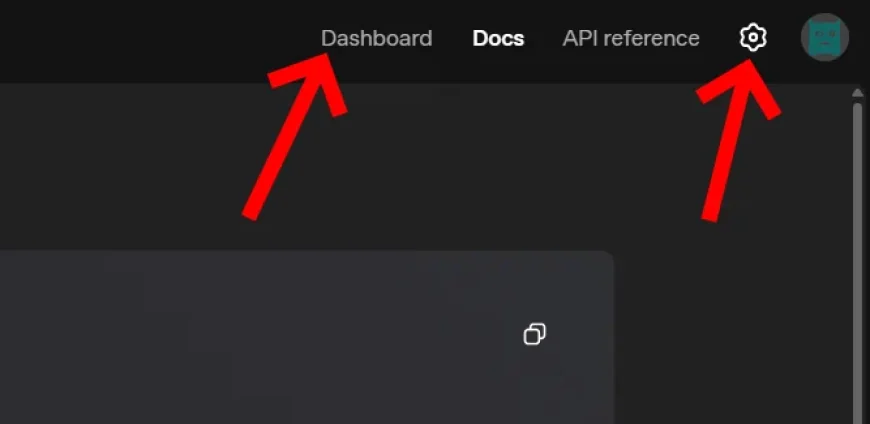Viewport: 870px width, 424px height.
Task: Click the small triangle atop the scrollbar
Action: pos(858,92)
